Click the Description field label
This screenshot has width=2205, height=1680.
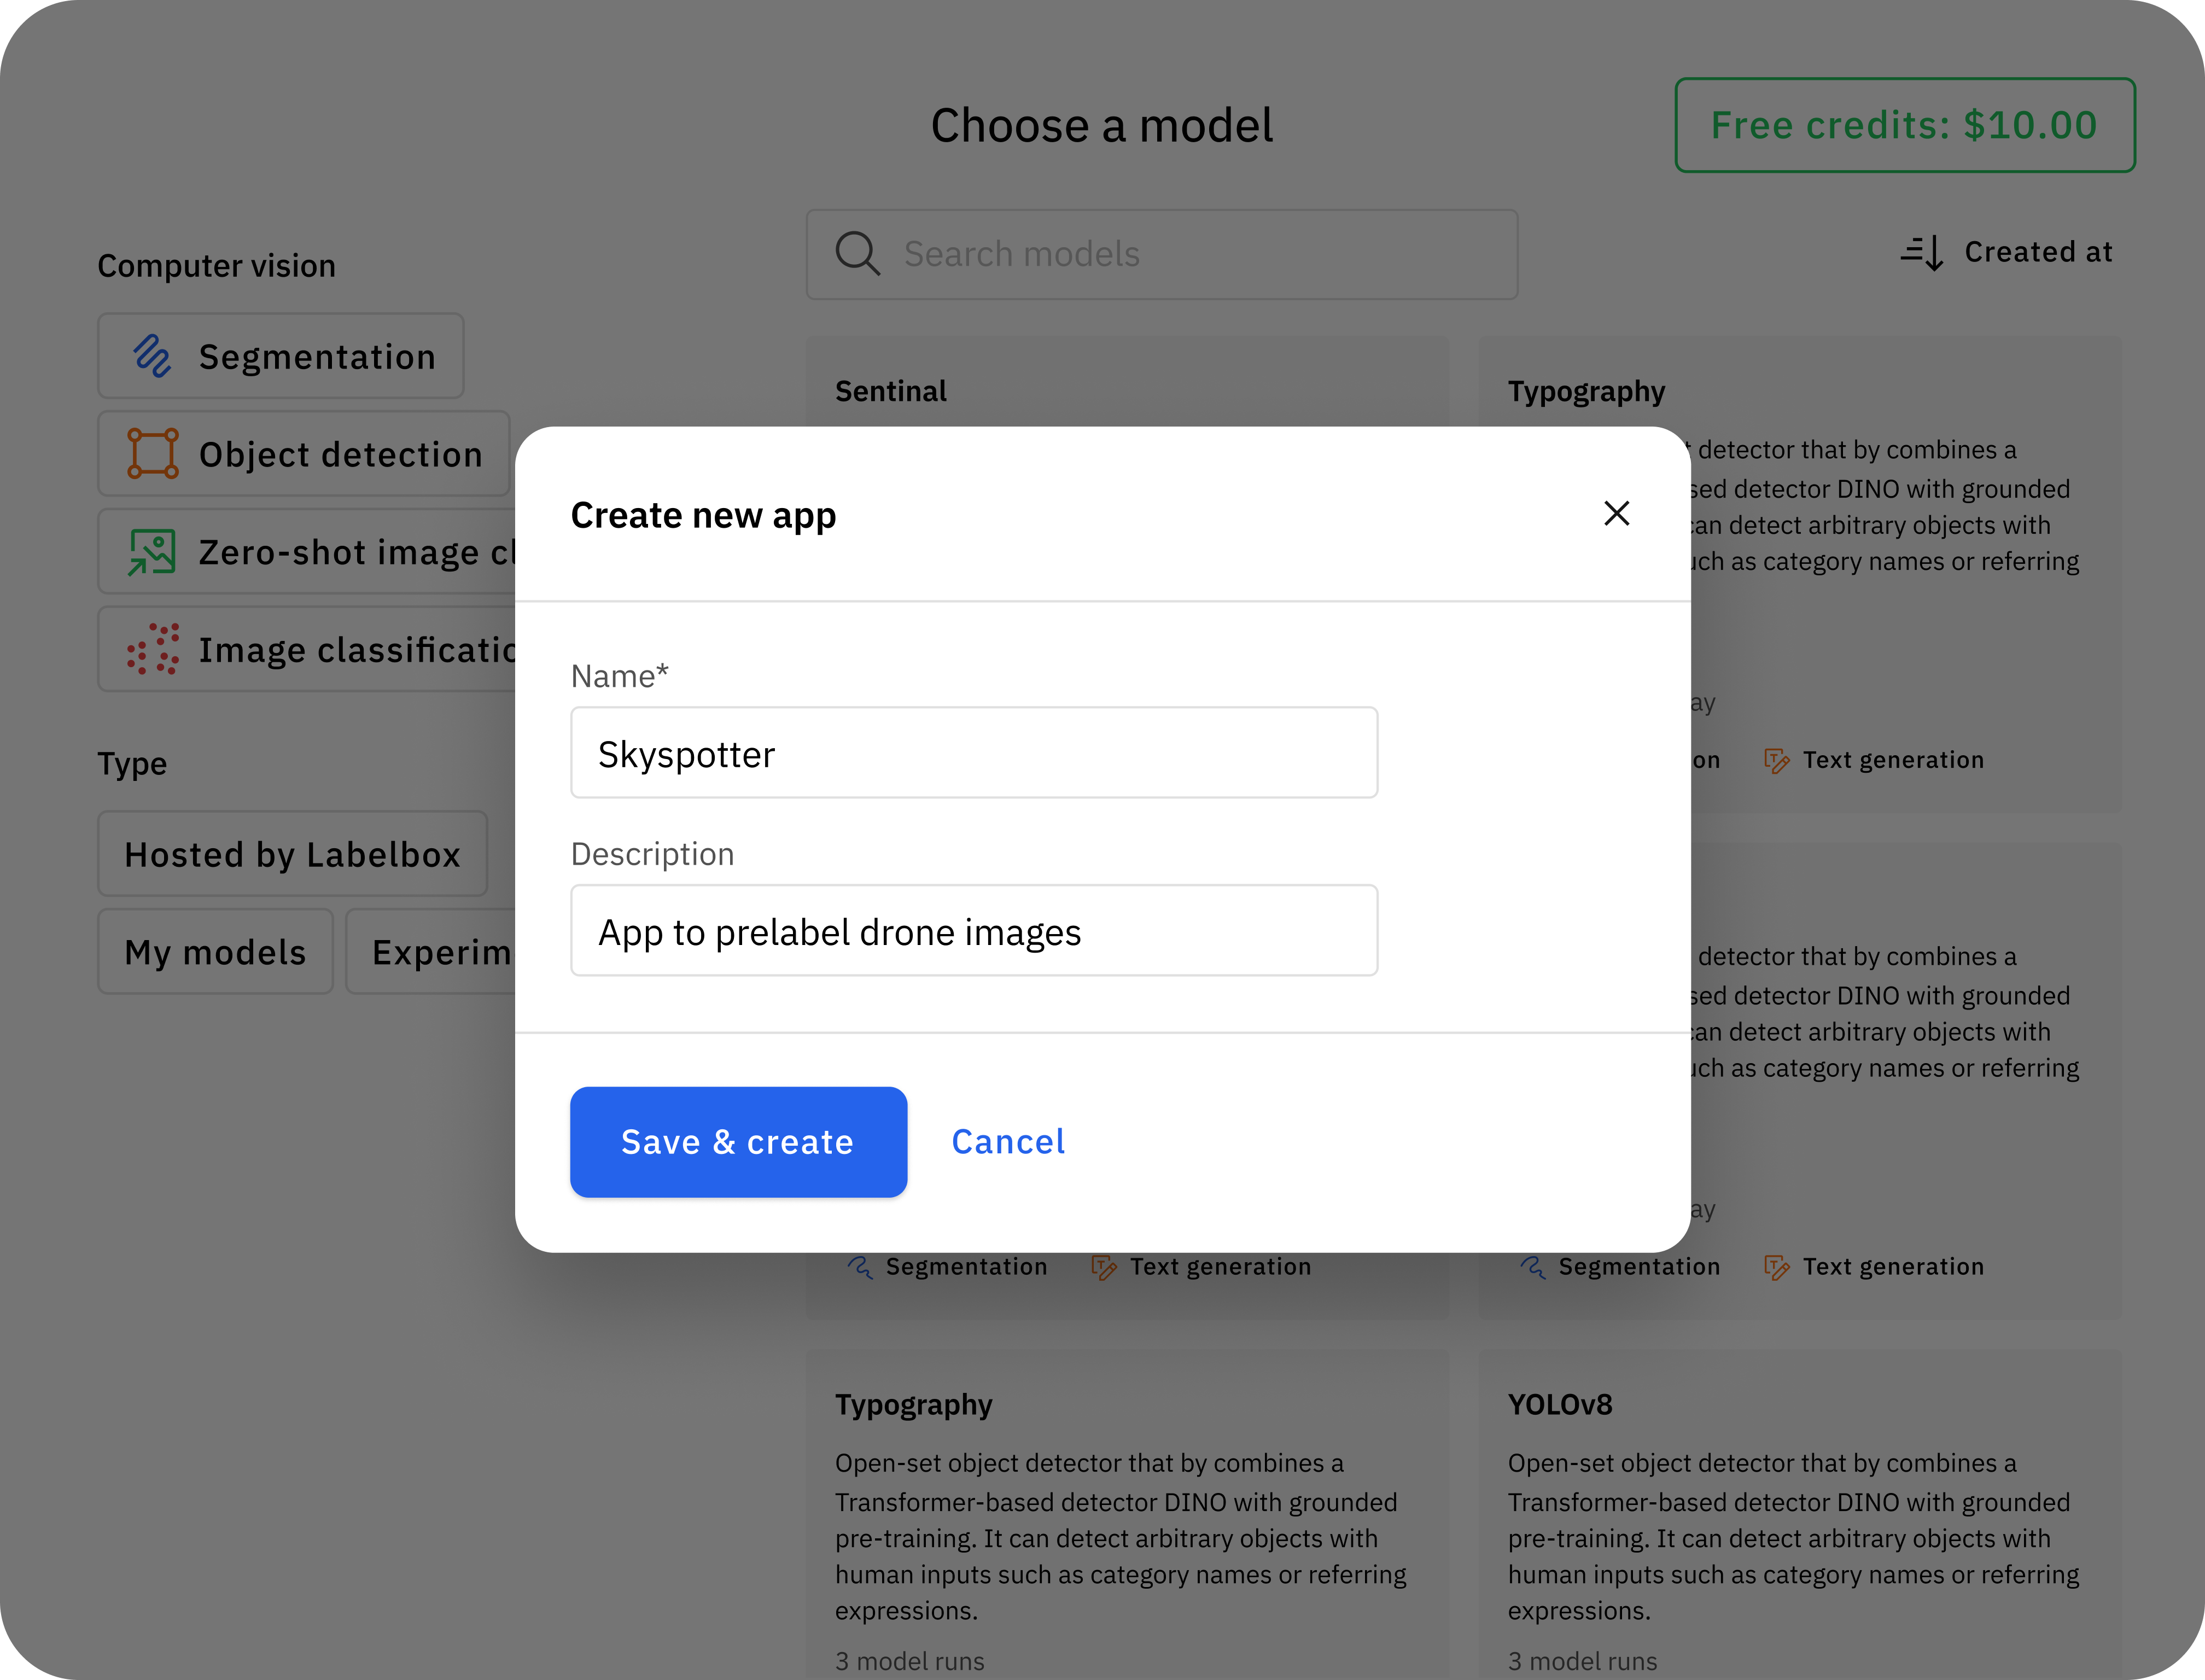(x=652, y=854)
